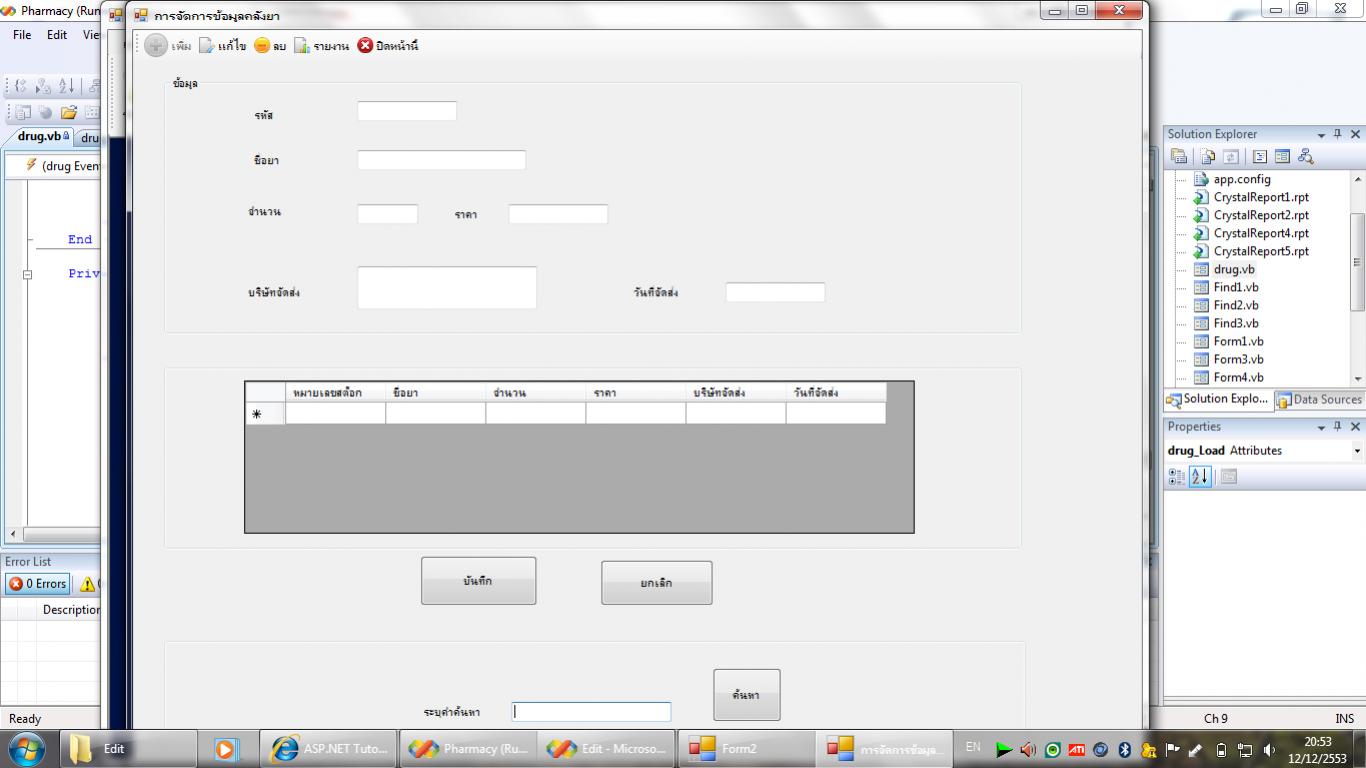Open the File menu in Visual Studio

pos(22,34)
